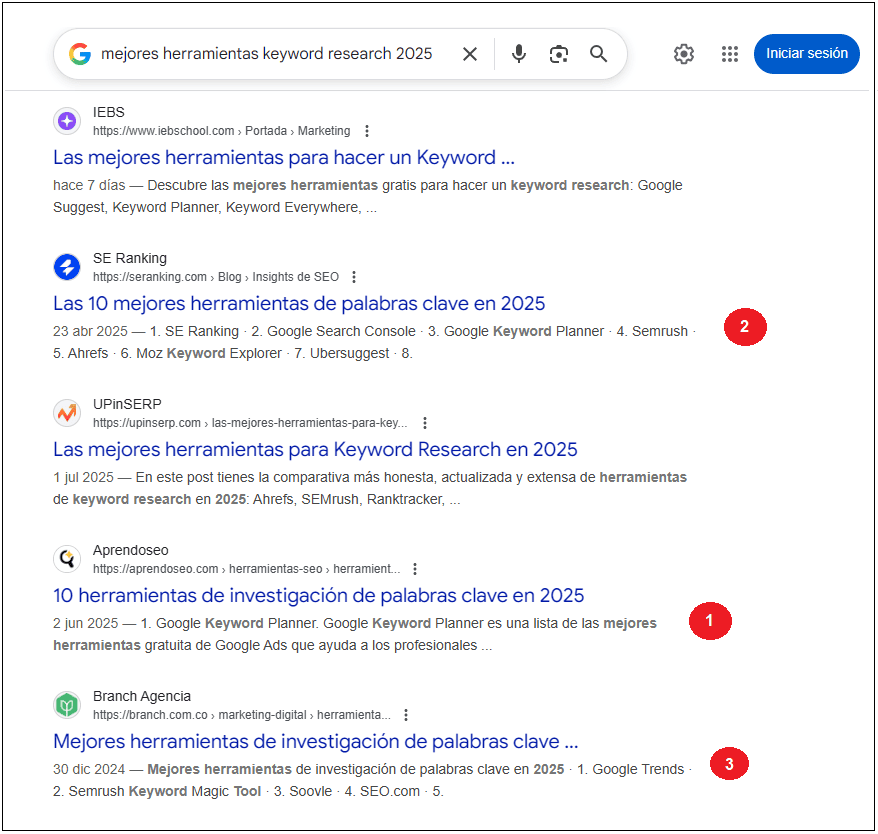Open quick settings via the gear icon
This screenshot has width=878, height=834.
(x=684, y=54)
